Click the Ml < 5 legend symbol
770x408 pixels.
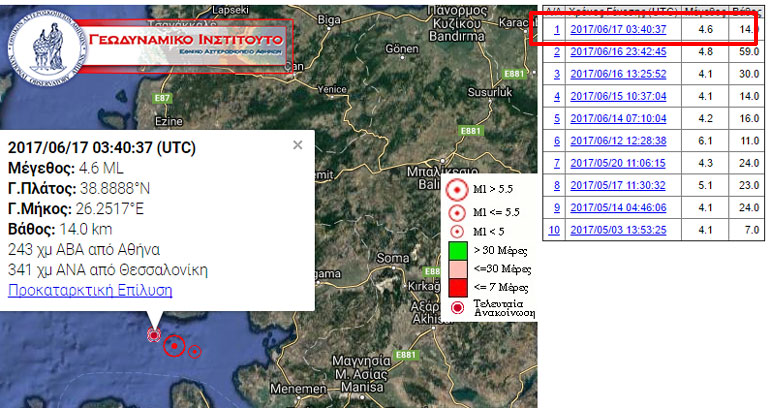point(457,231)
